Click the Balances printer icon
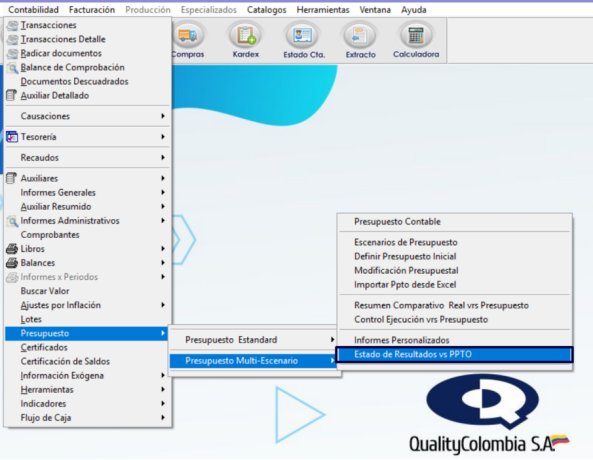Screen dimensions: 593x460 click(x=12, y=263)
